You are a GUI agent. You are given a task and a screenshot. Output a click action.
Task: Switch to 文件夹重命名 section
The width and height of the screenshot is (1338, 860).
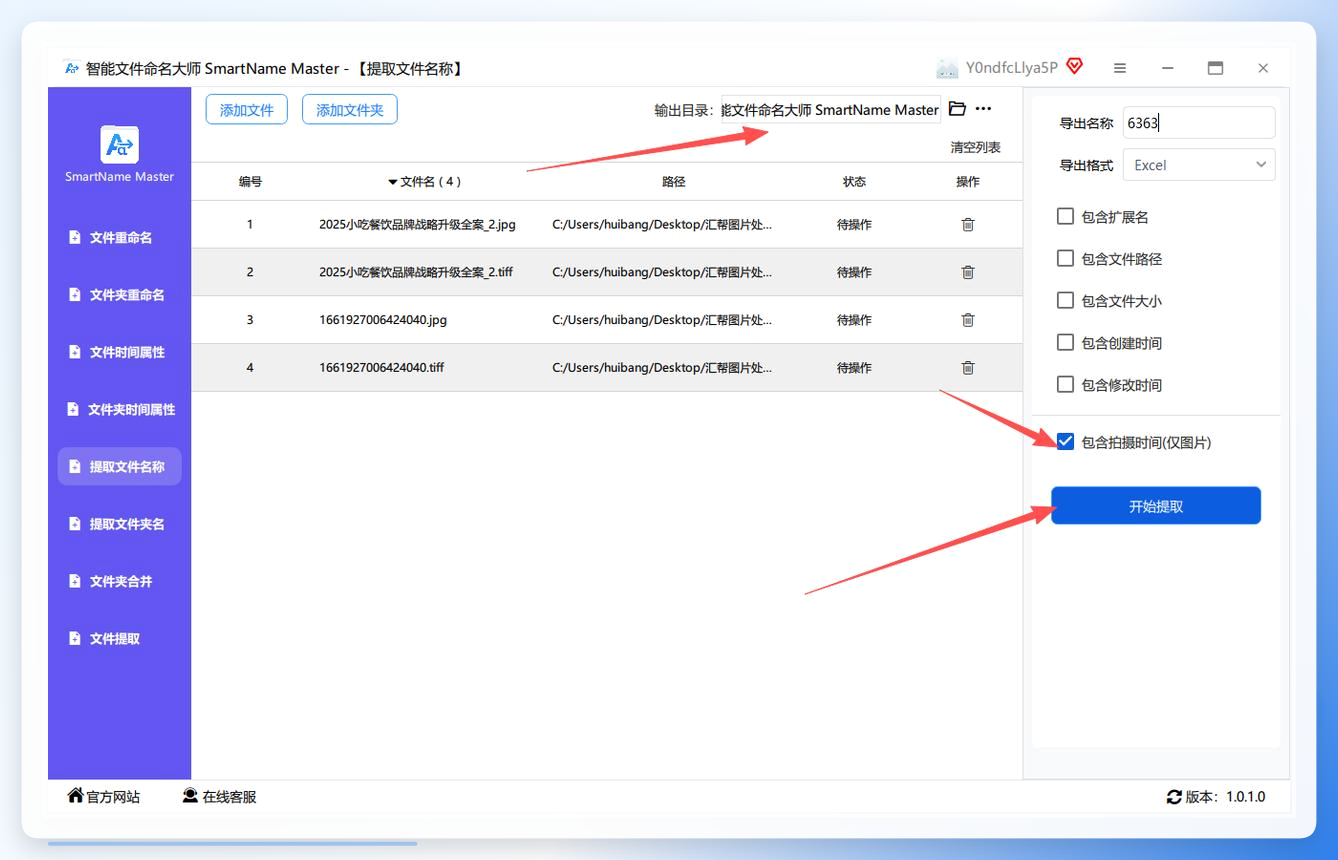tap(120, 295)
